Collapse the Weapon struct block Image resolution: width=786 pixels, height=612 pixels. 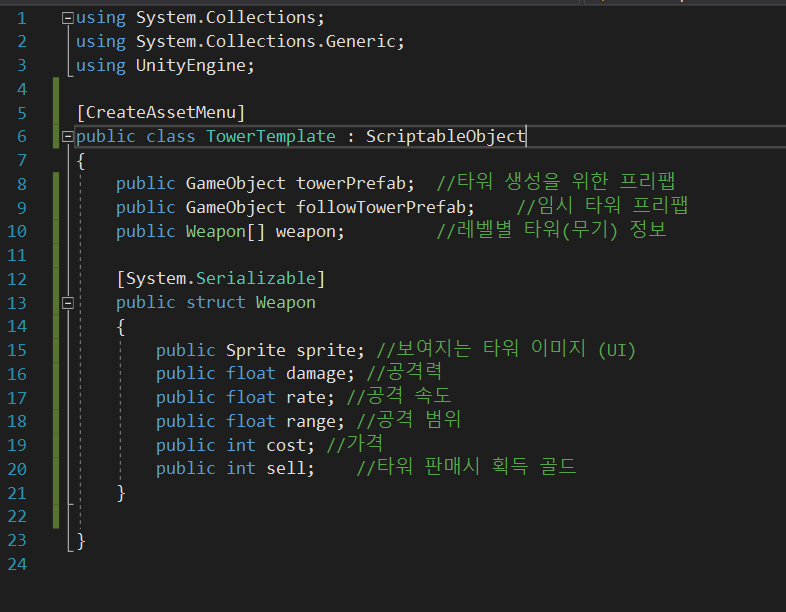(x=67, y=302)
